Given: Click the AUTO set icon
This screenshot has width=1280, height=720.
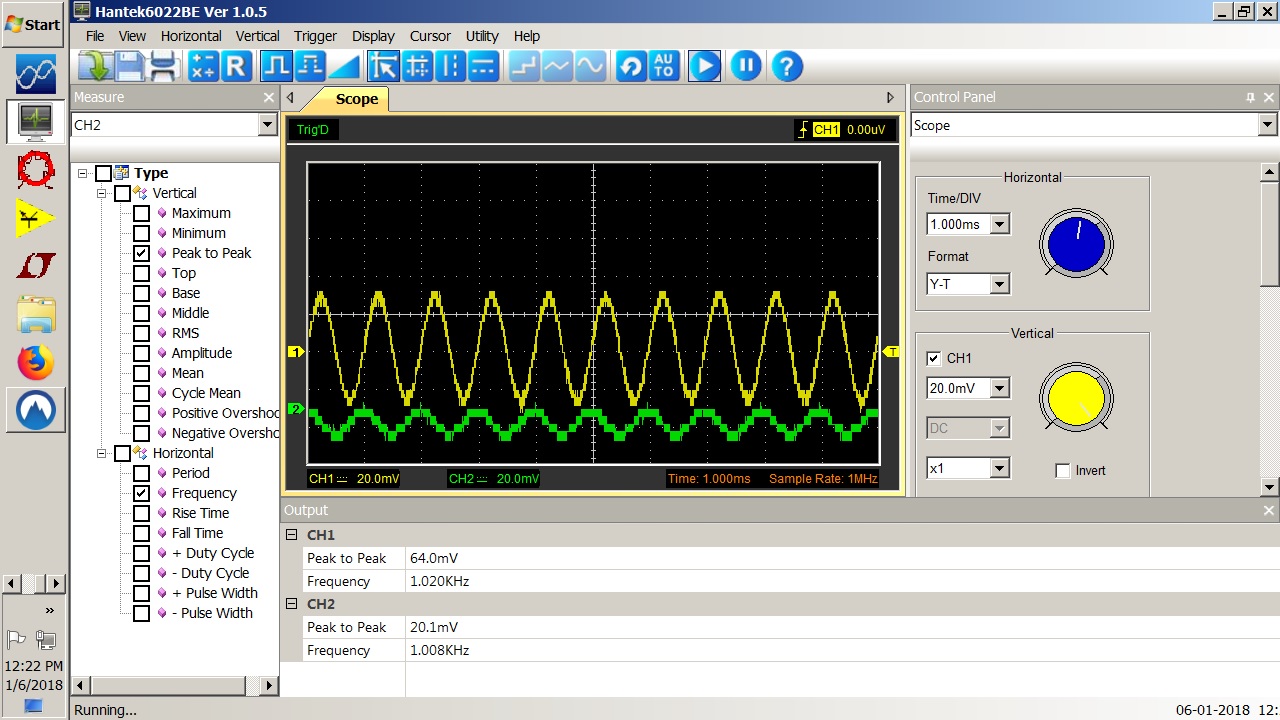Looking at the screenshot, I should pos(663,66).
